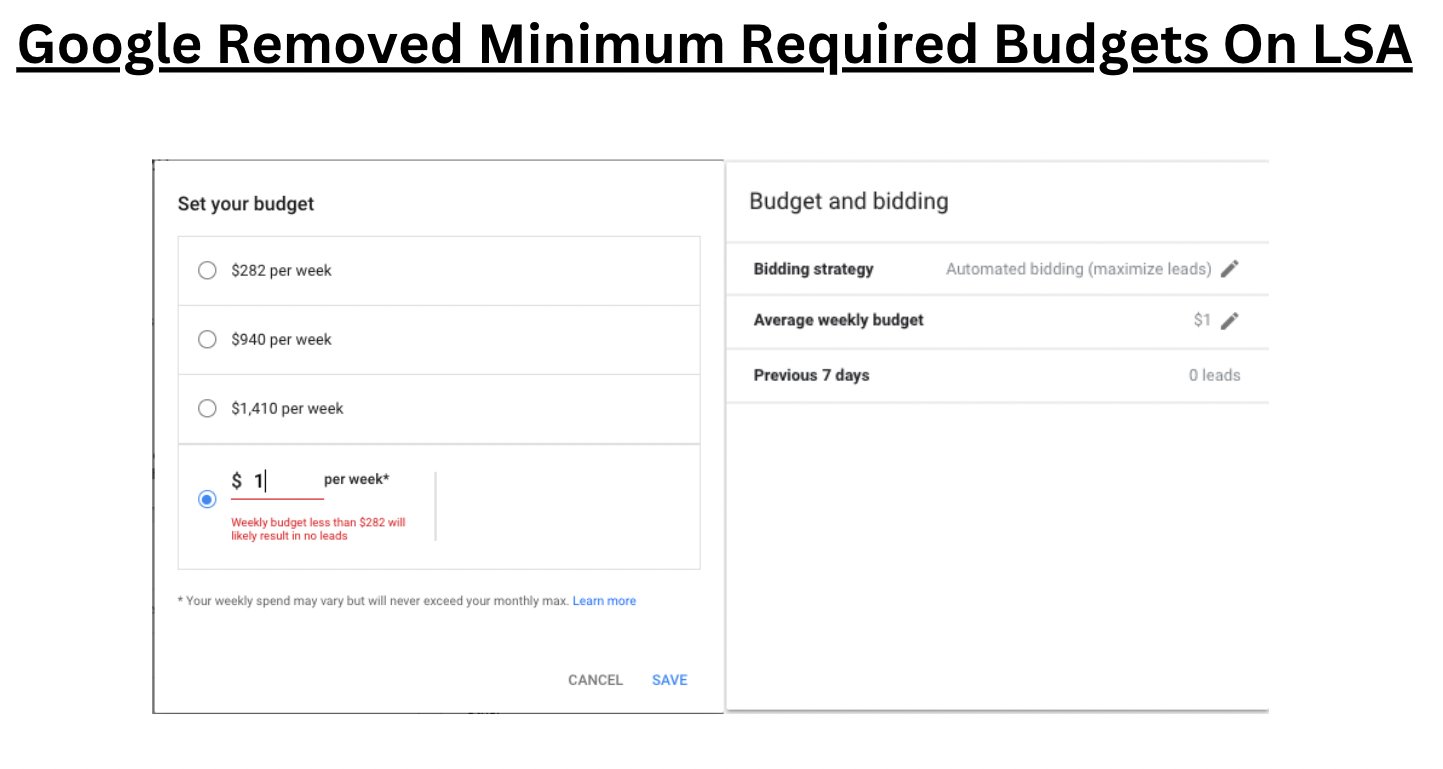The image size is (1443, 769).
Task: Edit the Bidding strategy using the pencil icon
Action: pyautogui.click(x=1231, y=268)
